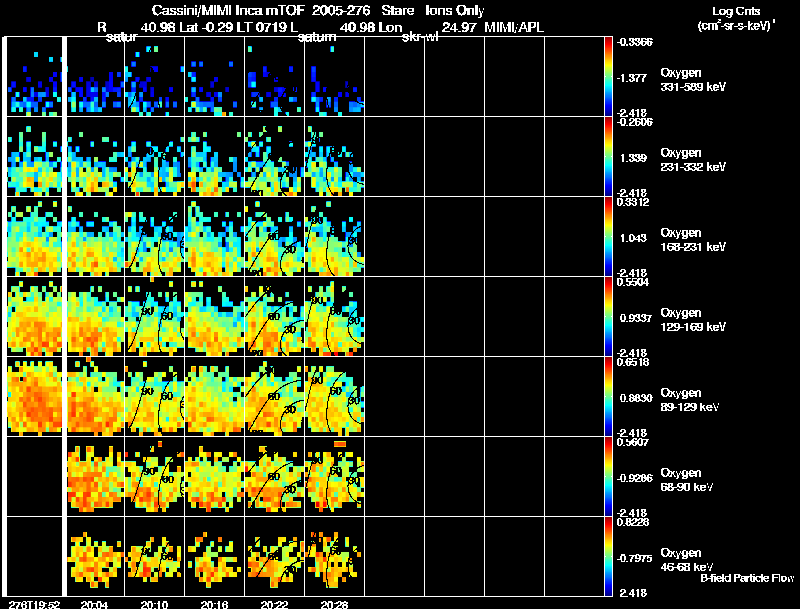Click the 'Log Cnts' colorbar heading
Screen dimensions: 800x609
click(735, 11)
